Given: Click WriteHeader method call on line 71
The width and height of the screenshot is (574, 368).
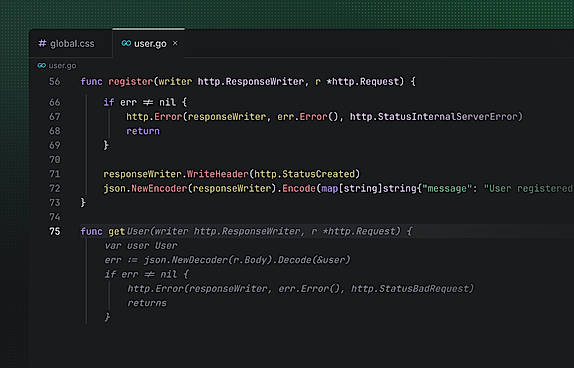Looking at the screenshot, I should click(217, 174).
